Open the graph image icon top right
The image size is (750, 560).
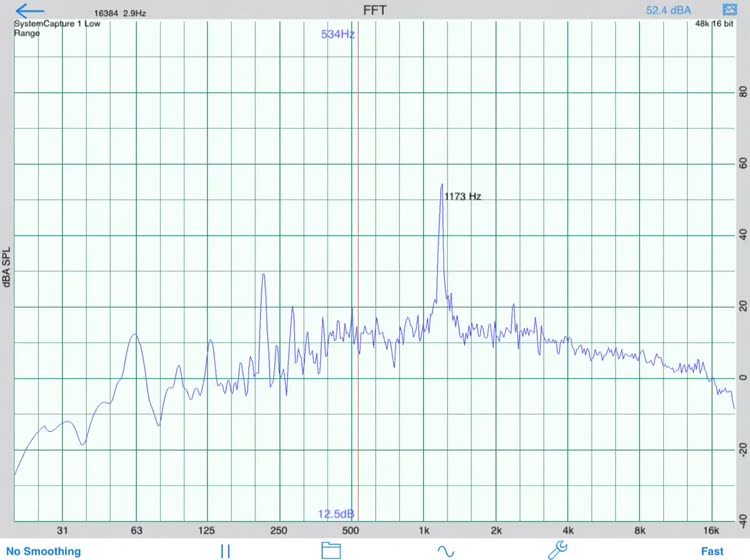729,10
